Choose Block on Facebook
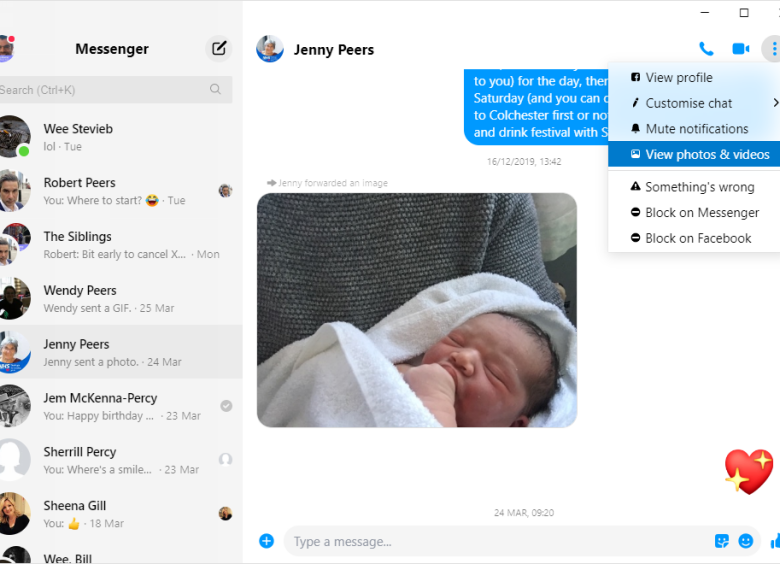 698,238
